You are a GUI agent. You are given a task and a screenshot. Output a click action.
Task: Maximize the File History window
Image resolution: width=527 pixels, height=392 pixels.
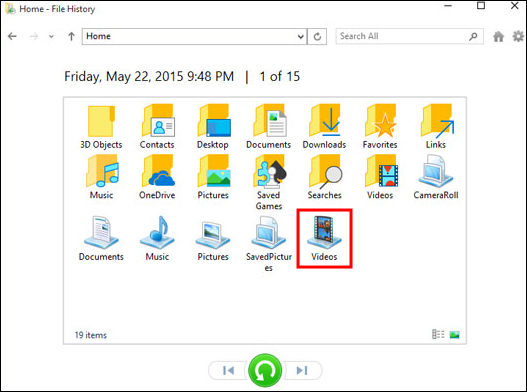(481, 6)
